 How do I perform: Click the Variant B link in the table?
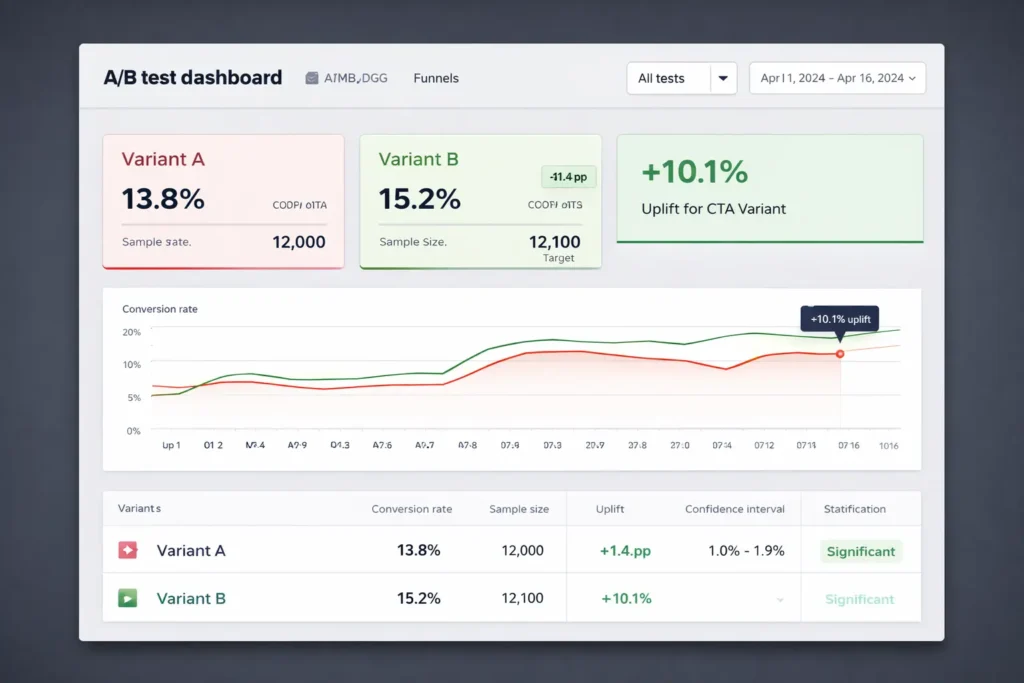click(191, 598)
